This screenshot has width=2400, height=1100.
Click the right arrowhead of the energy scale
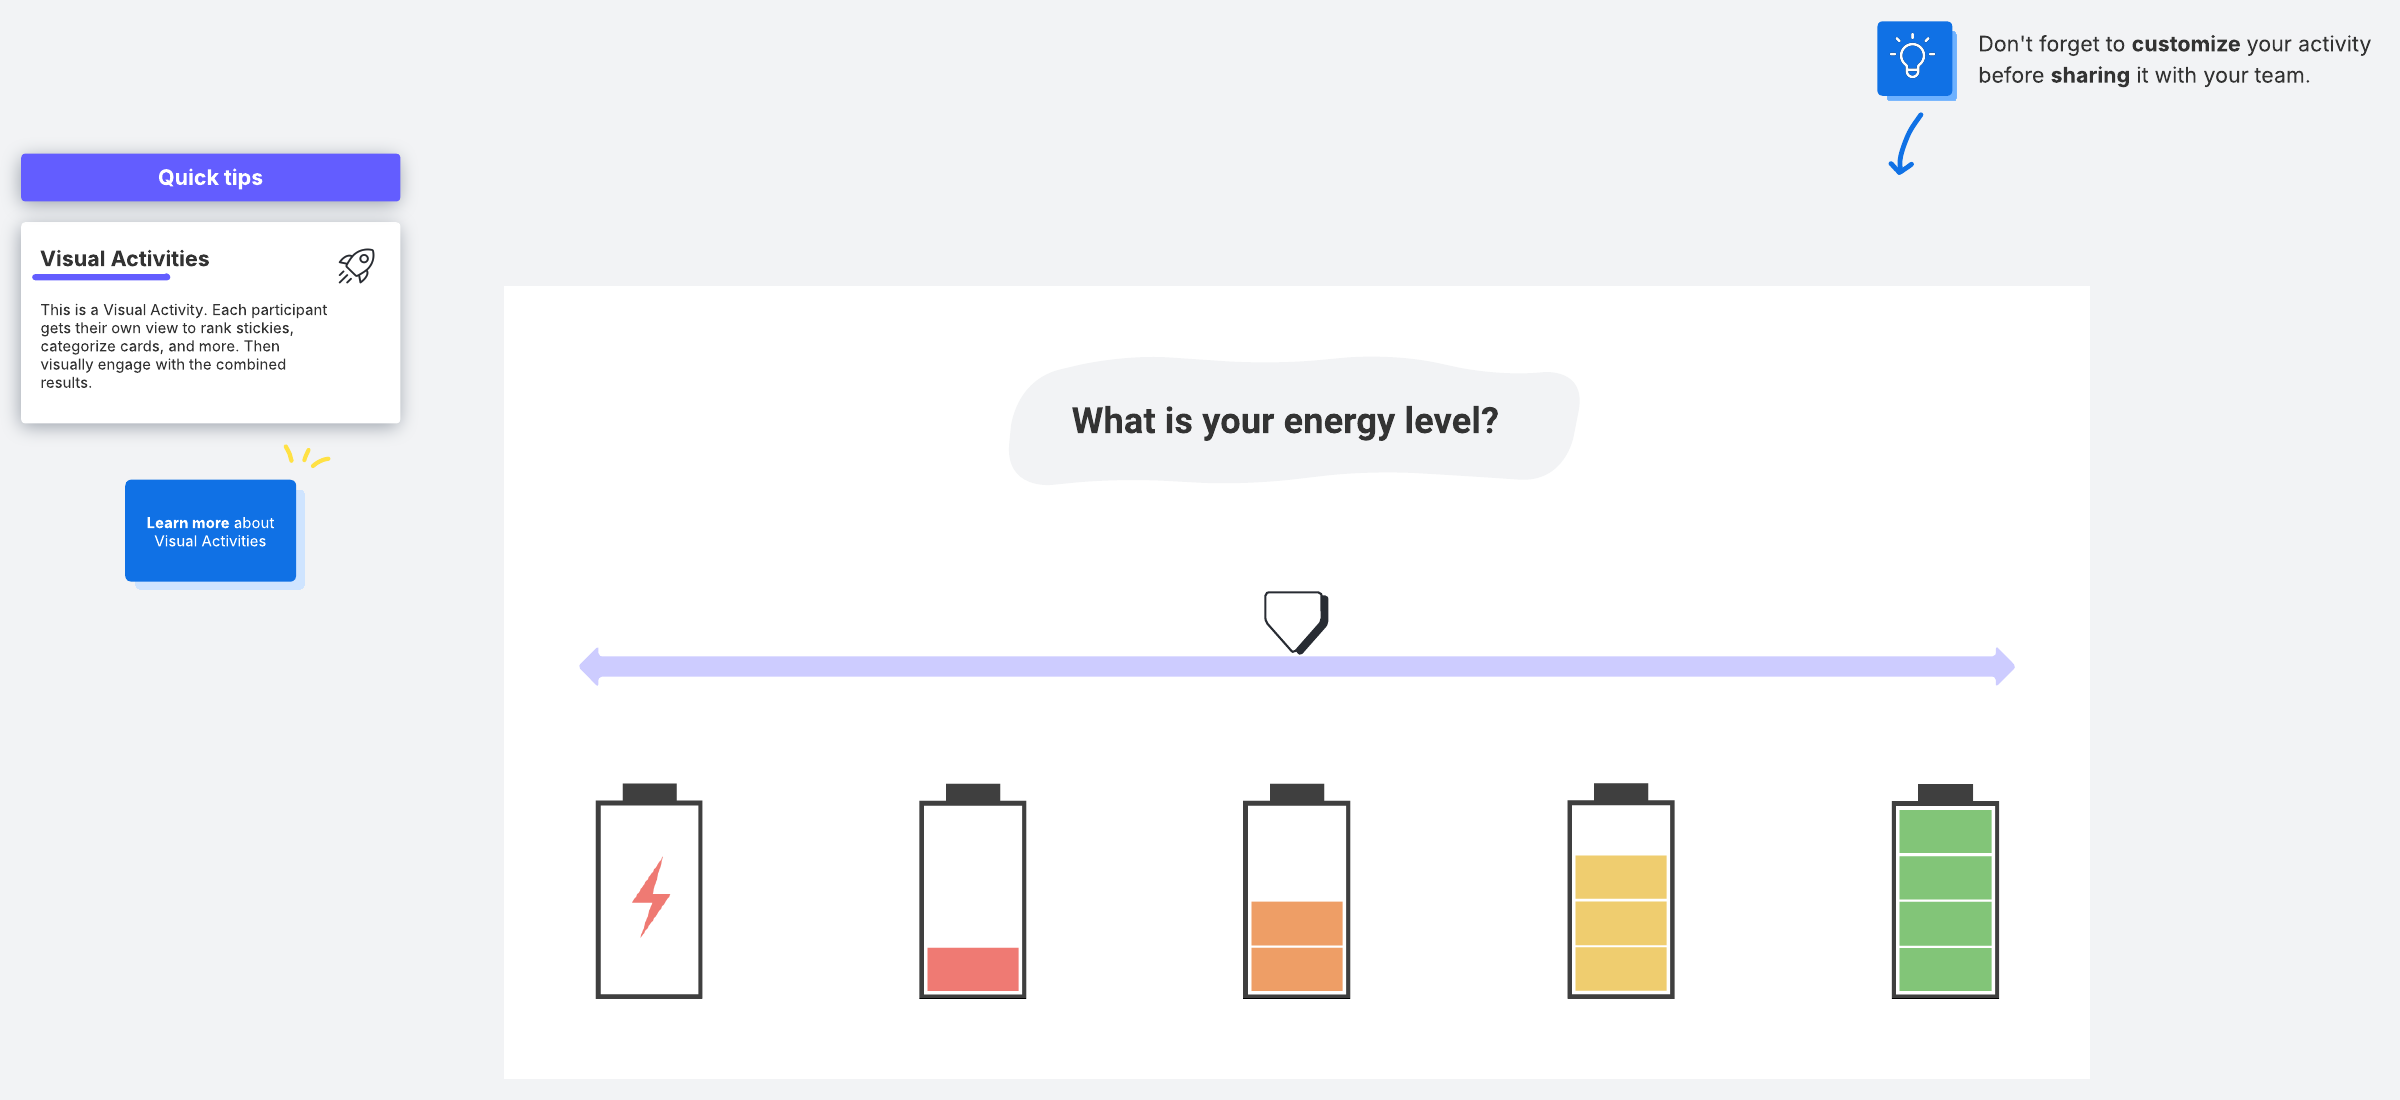tap(2004, 667)
